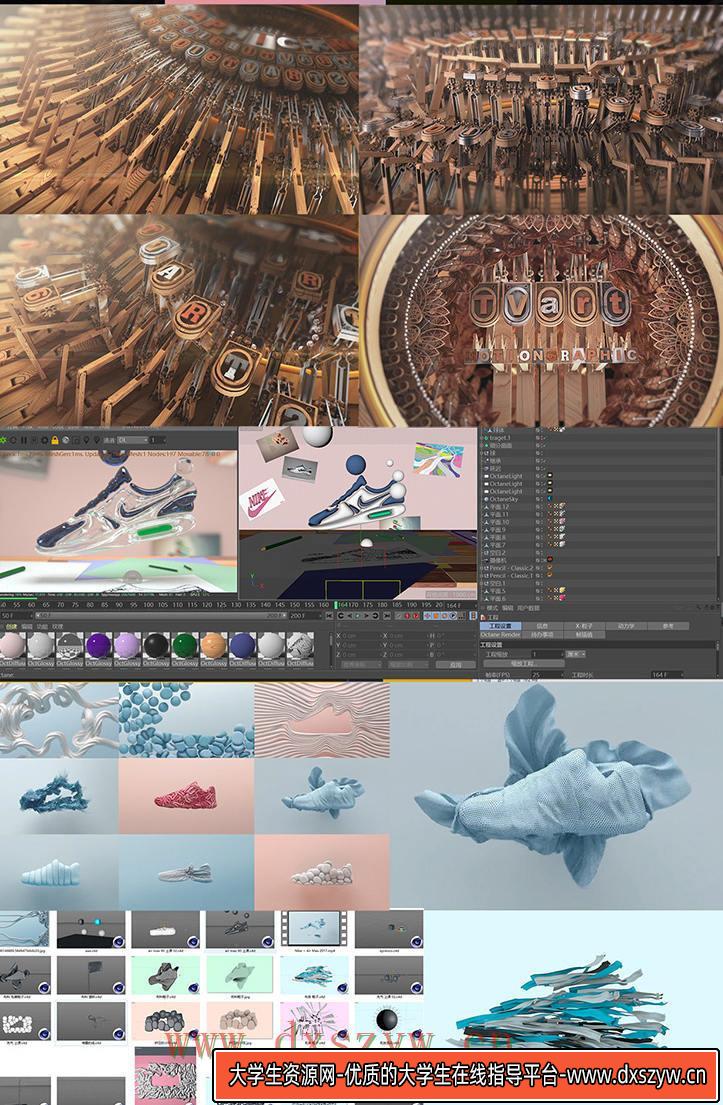Click the pink texture tag on 平面.6

pyautogui.click(x=562, y=598)
